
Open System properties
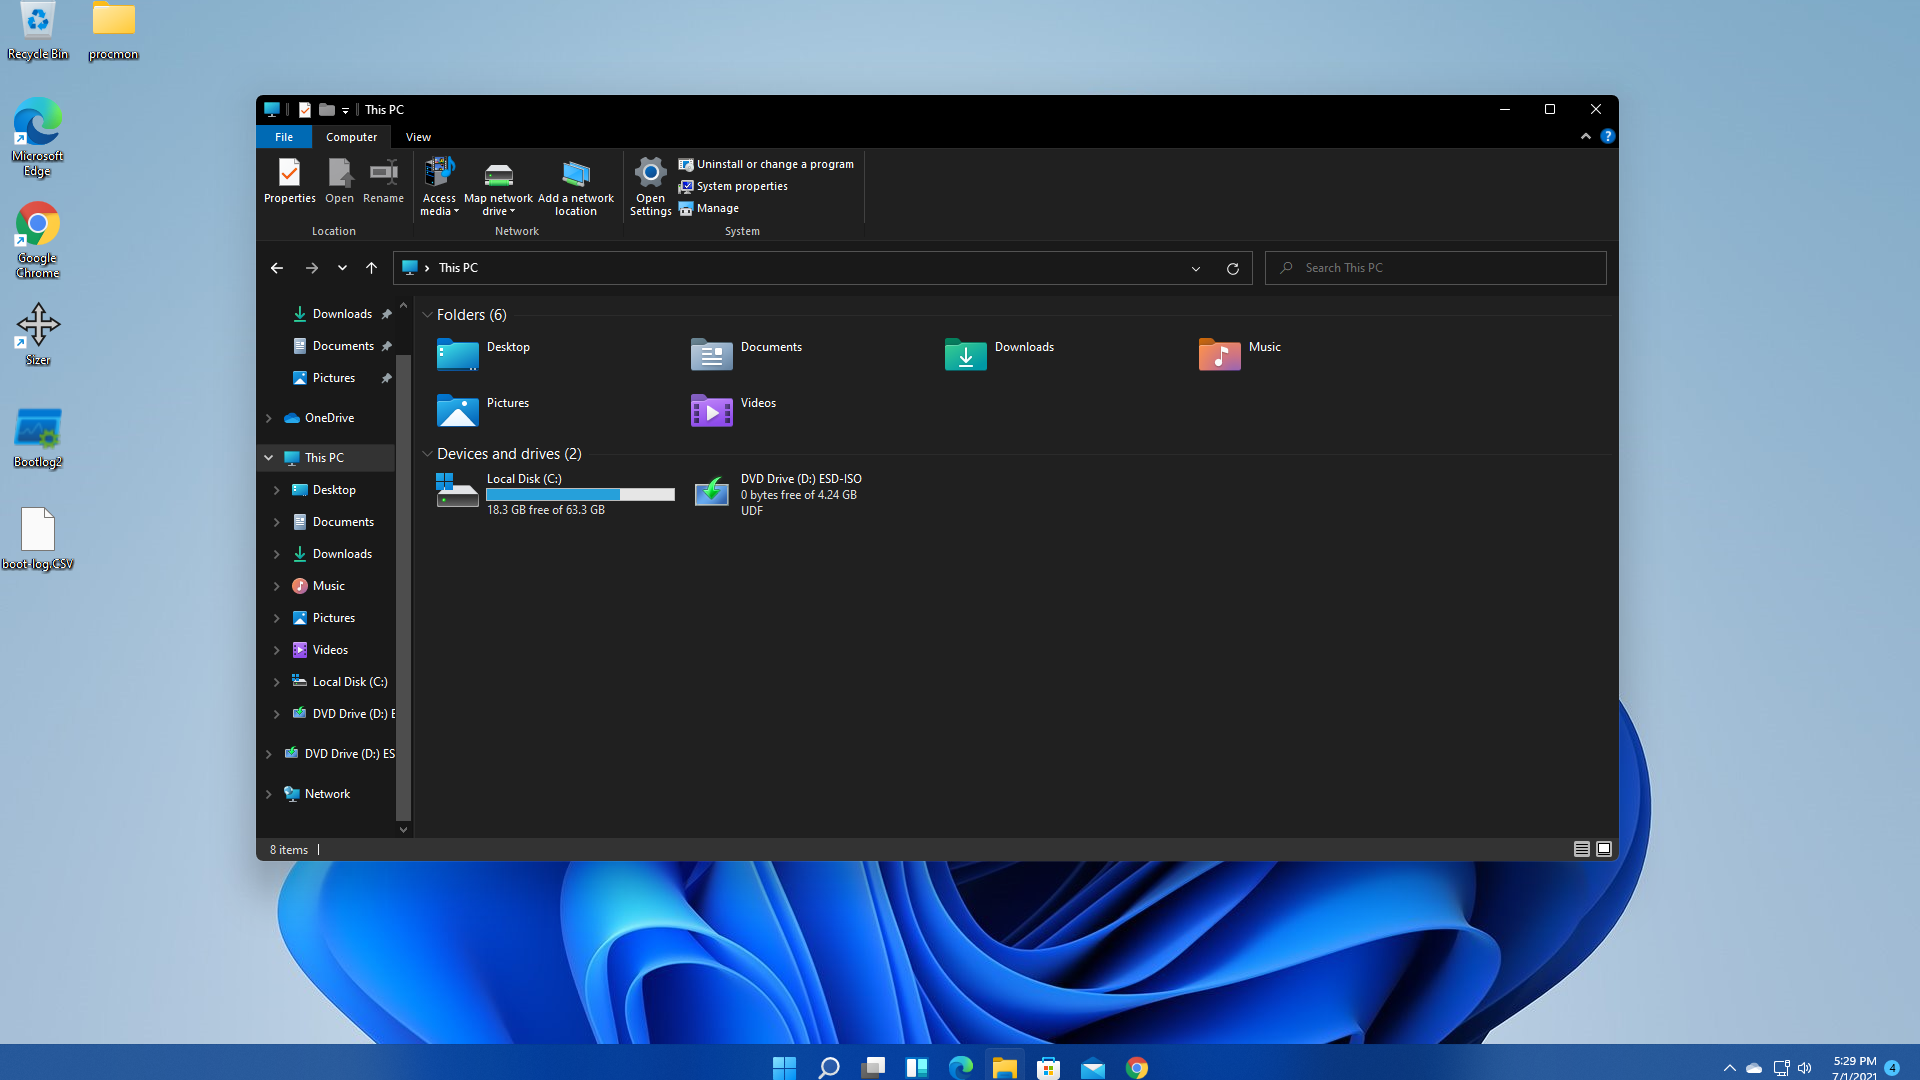(x=733, y=186)
